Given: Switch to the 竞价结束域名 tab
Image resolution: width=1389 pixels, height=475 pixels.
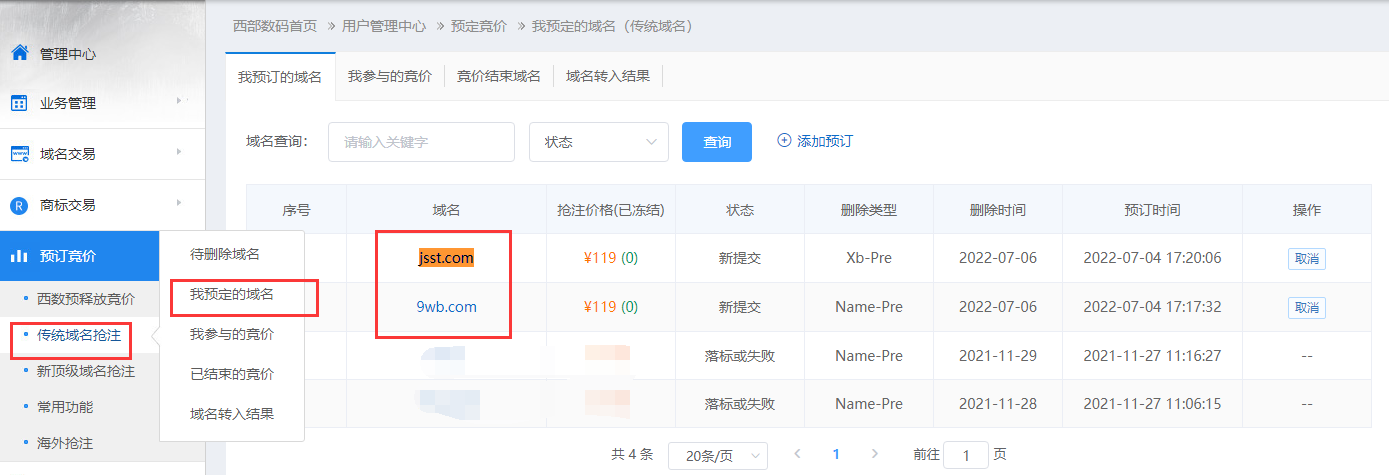Looking at the screenshot, I should [498, 76].
